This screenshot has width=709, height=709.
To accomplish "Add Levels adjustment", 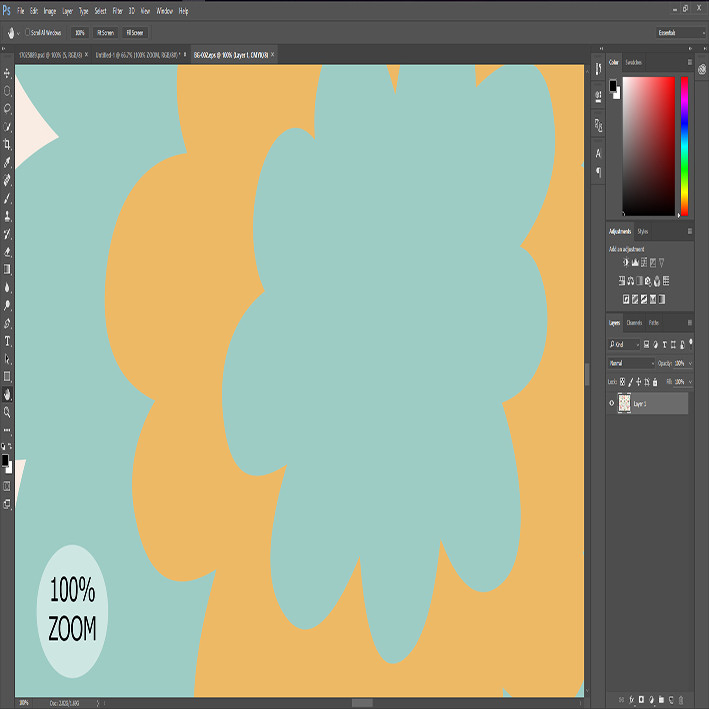I will 635,262.
